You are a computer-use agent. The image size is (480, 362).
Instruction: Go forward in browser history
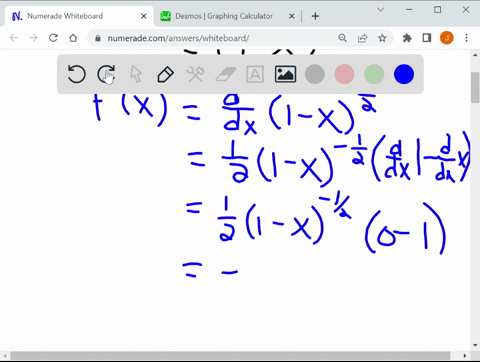33,38
